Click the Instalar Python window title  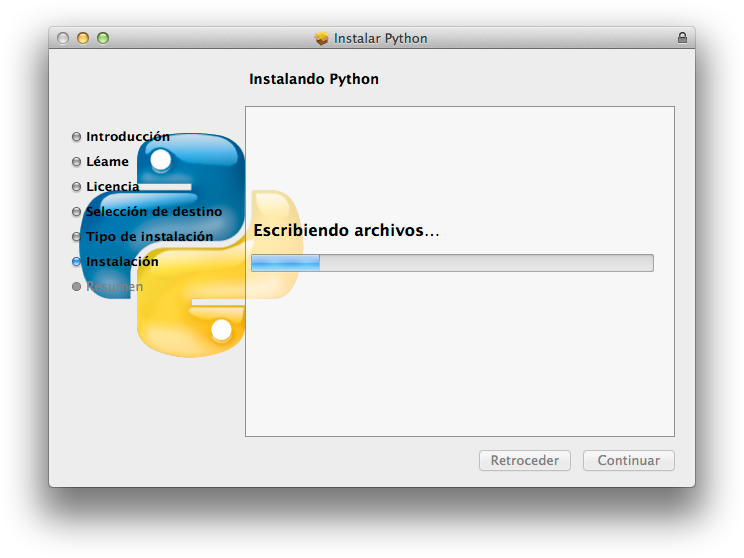[x=381, y=38]
